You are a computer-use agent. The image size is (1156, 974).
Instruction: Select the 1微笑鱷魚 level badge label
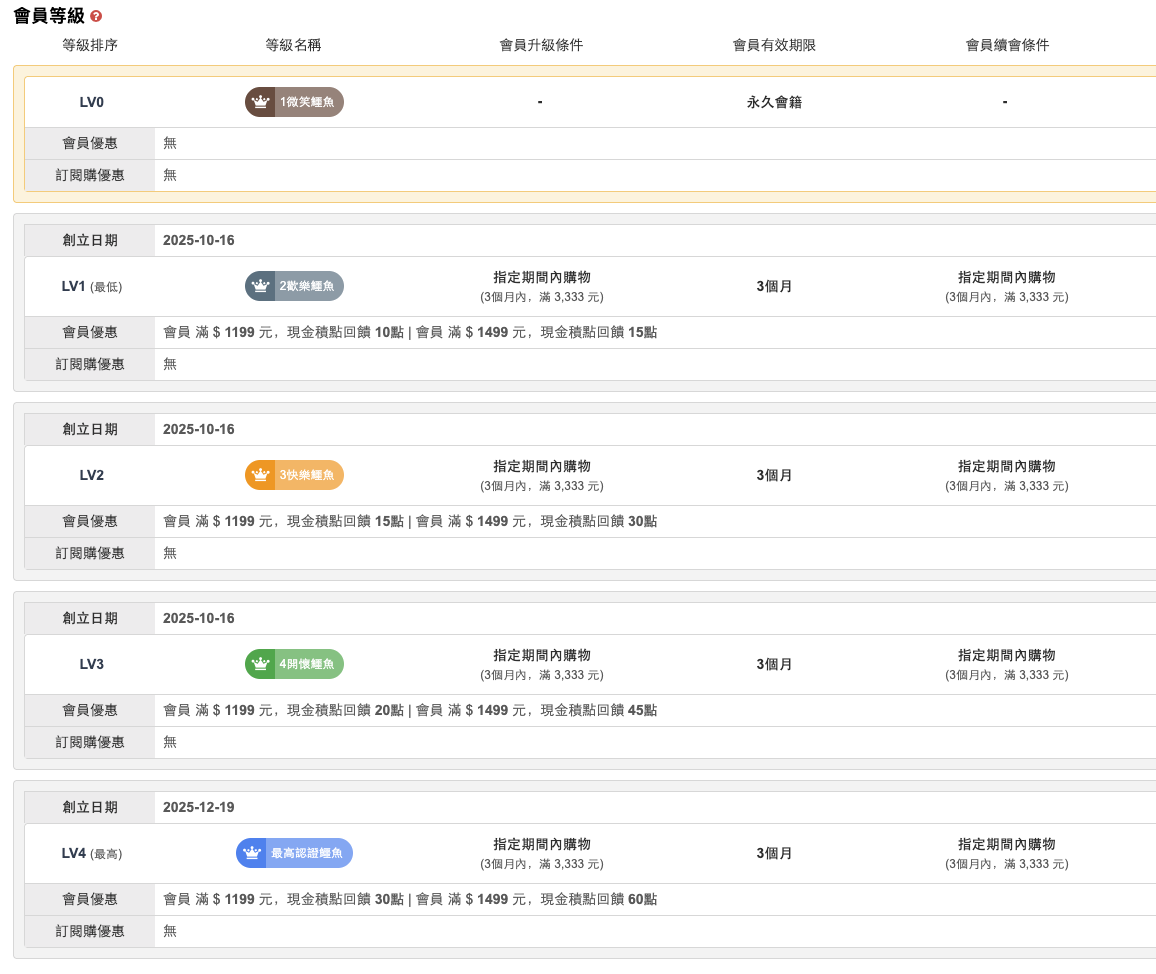[x=307, y=102]
